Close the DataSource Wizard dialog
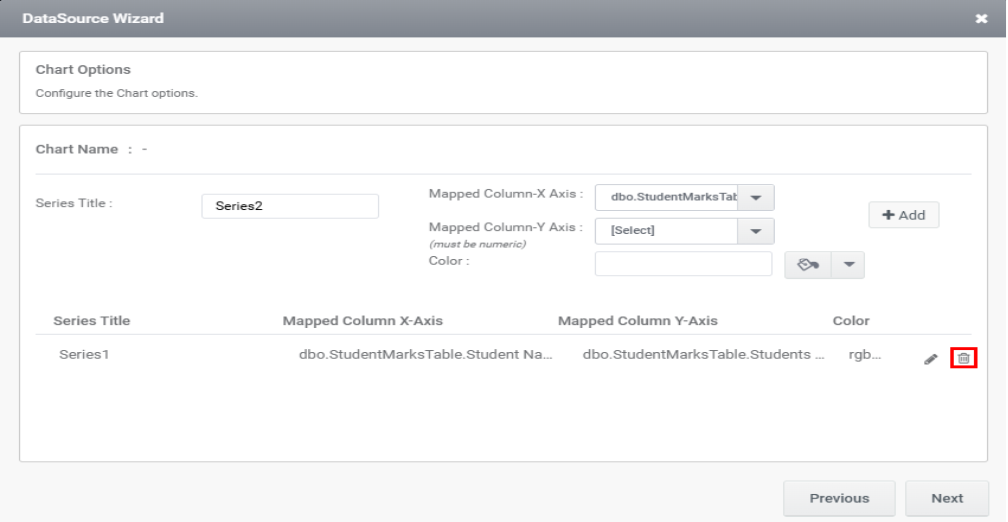The width and height of the screenshot is (1008, 522). [981, 19]
